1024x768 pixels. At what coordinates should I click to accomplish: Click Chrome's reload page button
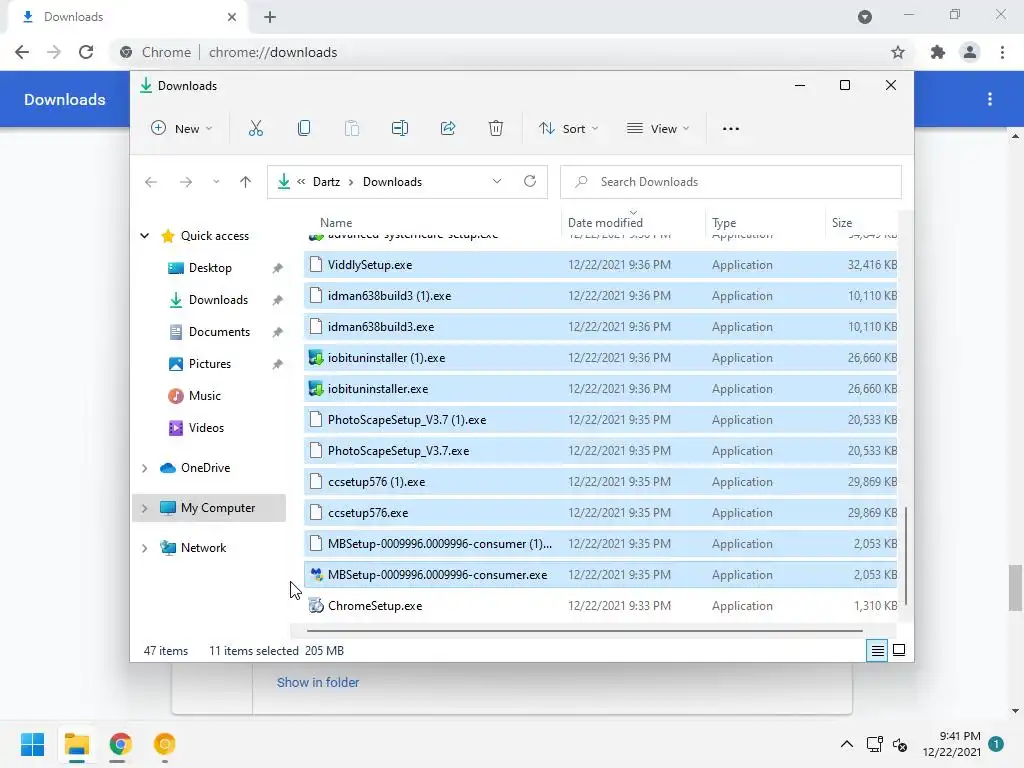(x=86, y=52)
